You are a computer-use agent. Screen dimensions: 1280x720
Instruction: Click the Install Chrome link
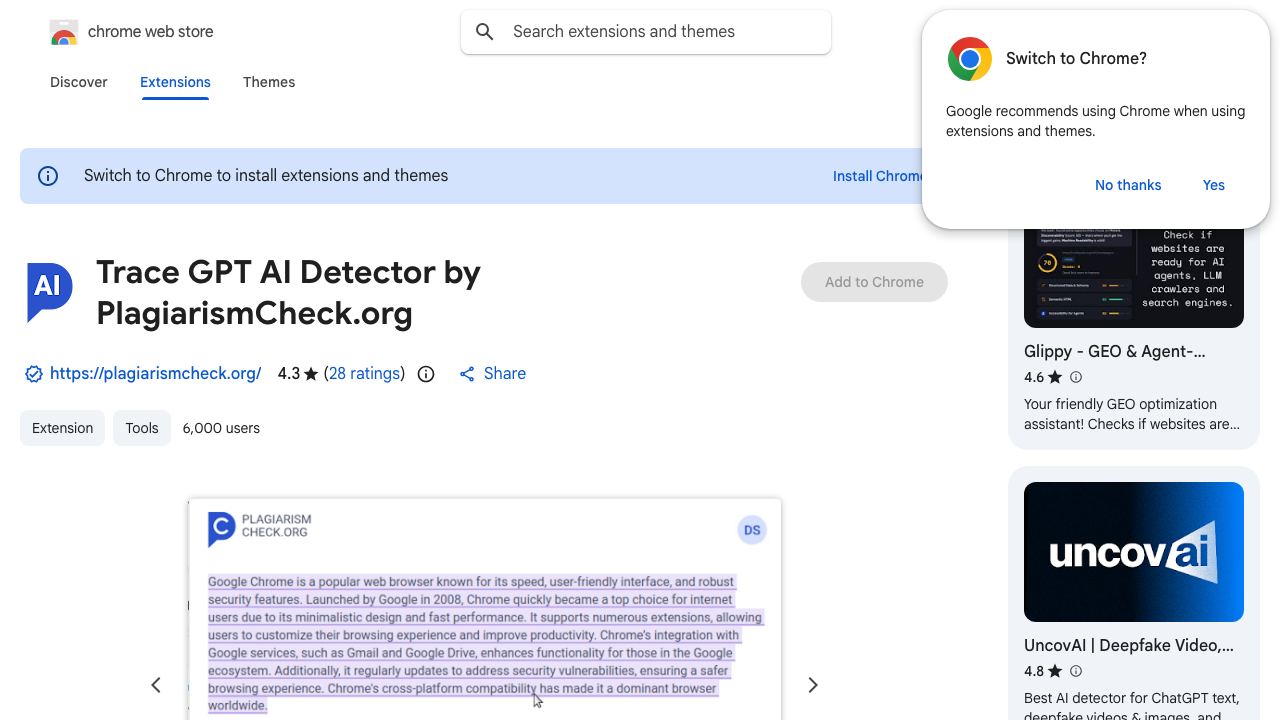pos(878,176)
